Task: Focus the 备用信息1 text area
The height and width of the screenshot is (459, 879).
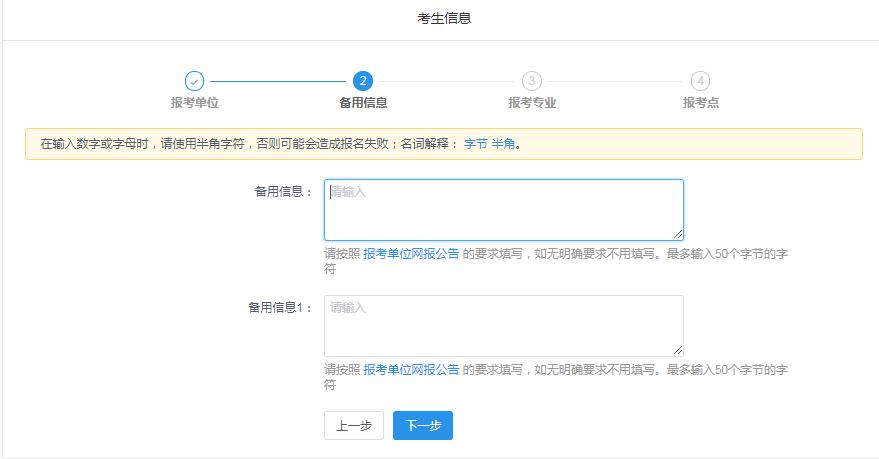Action: 503,326
